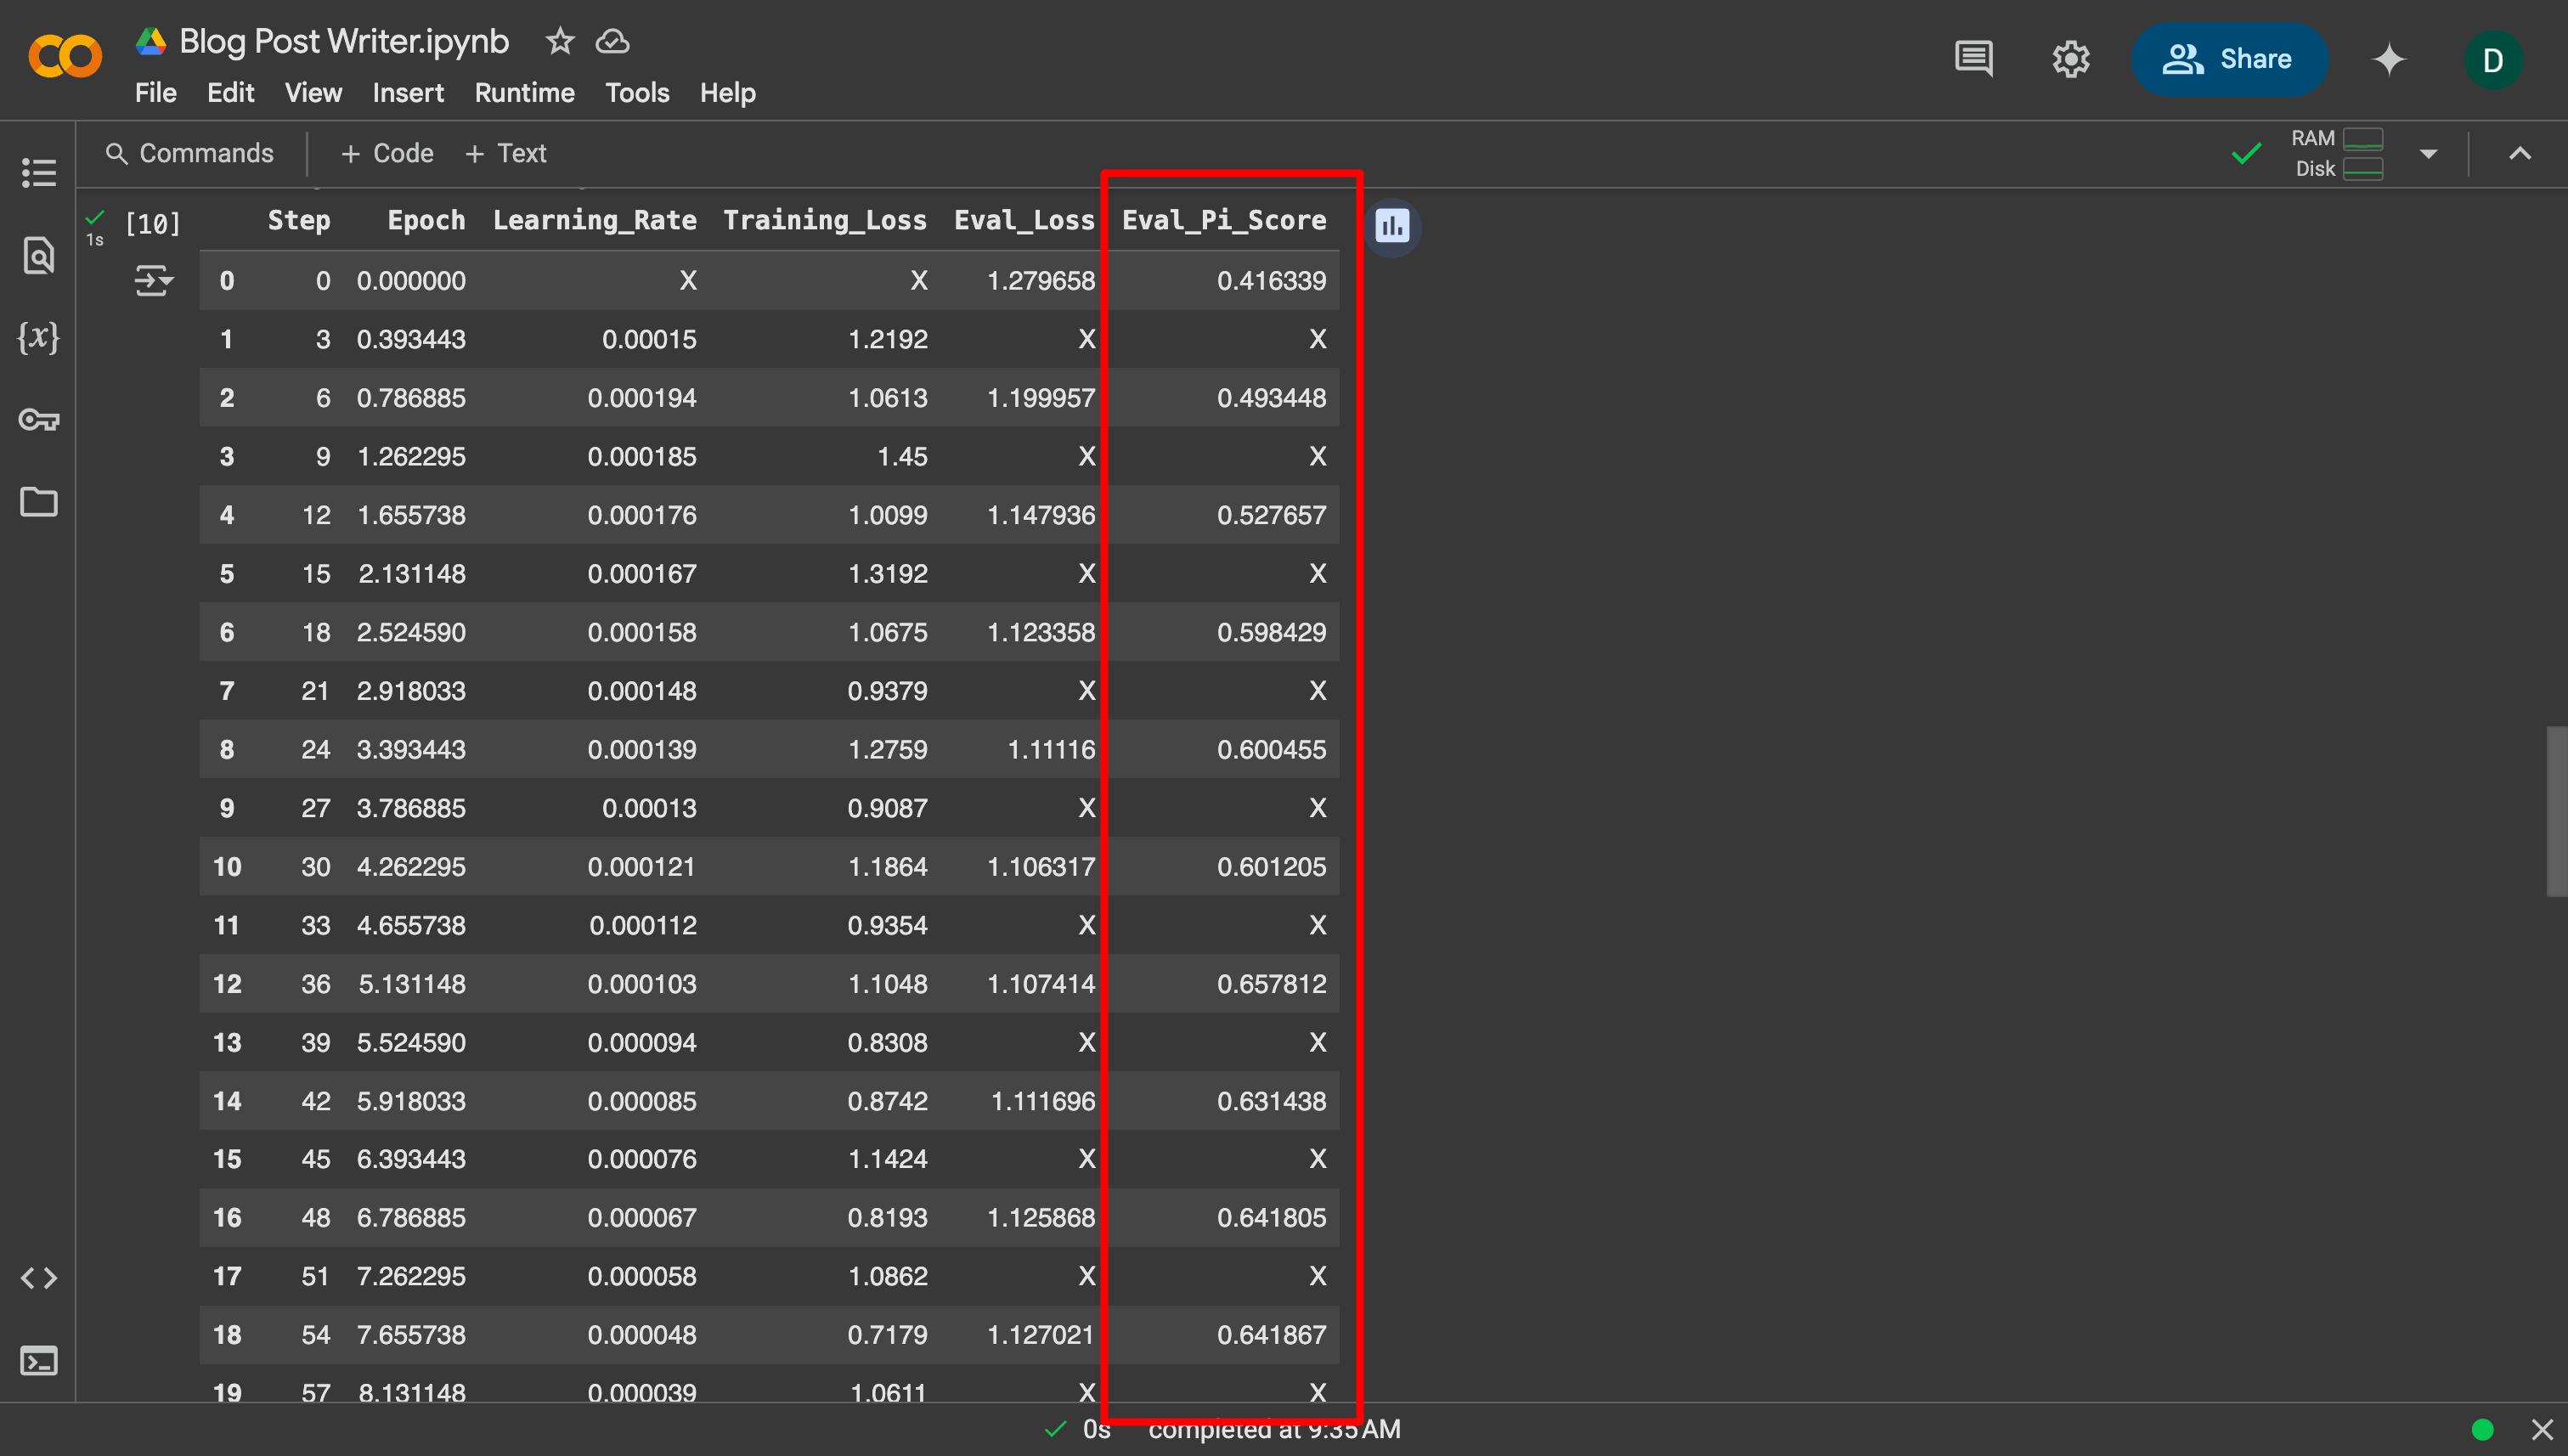2568x1456 pixels.
Task: Click the Eval_Loss value 1.11116
Action: coord(1051,750)
